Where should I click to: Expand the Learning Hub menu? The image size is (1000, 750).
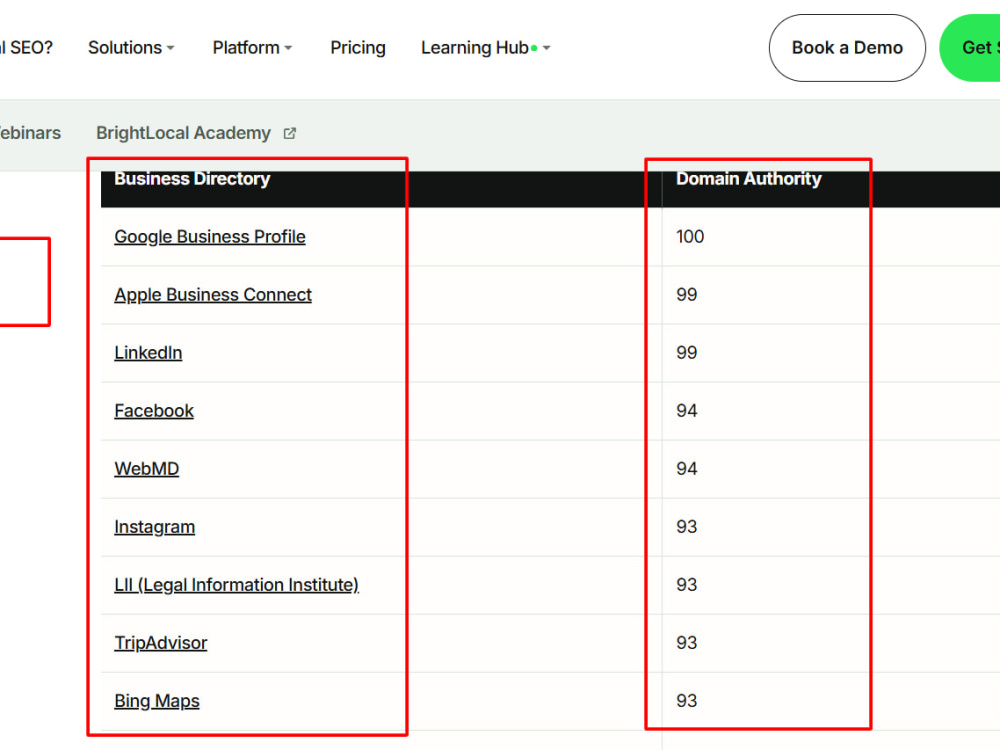(x=485, y=48)
